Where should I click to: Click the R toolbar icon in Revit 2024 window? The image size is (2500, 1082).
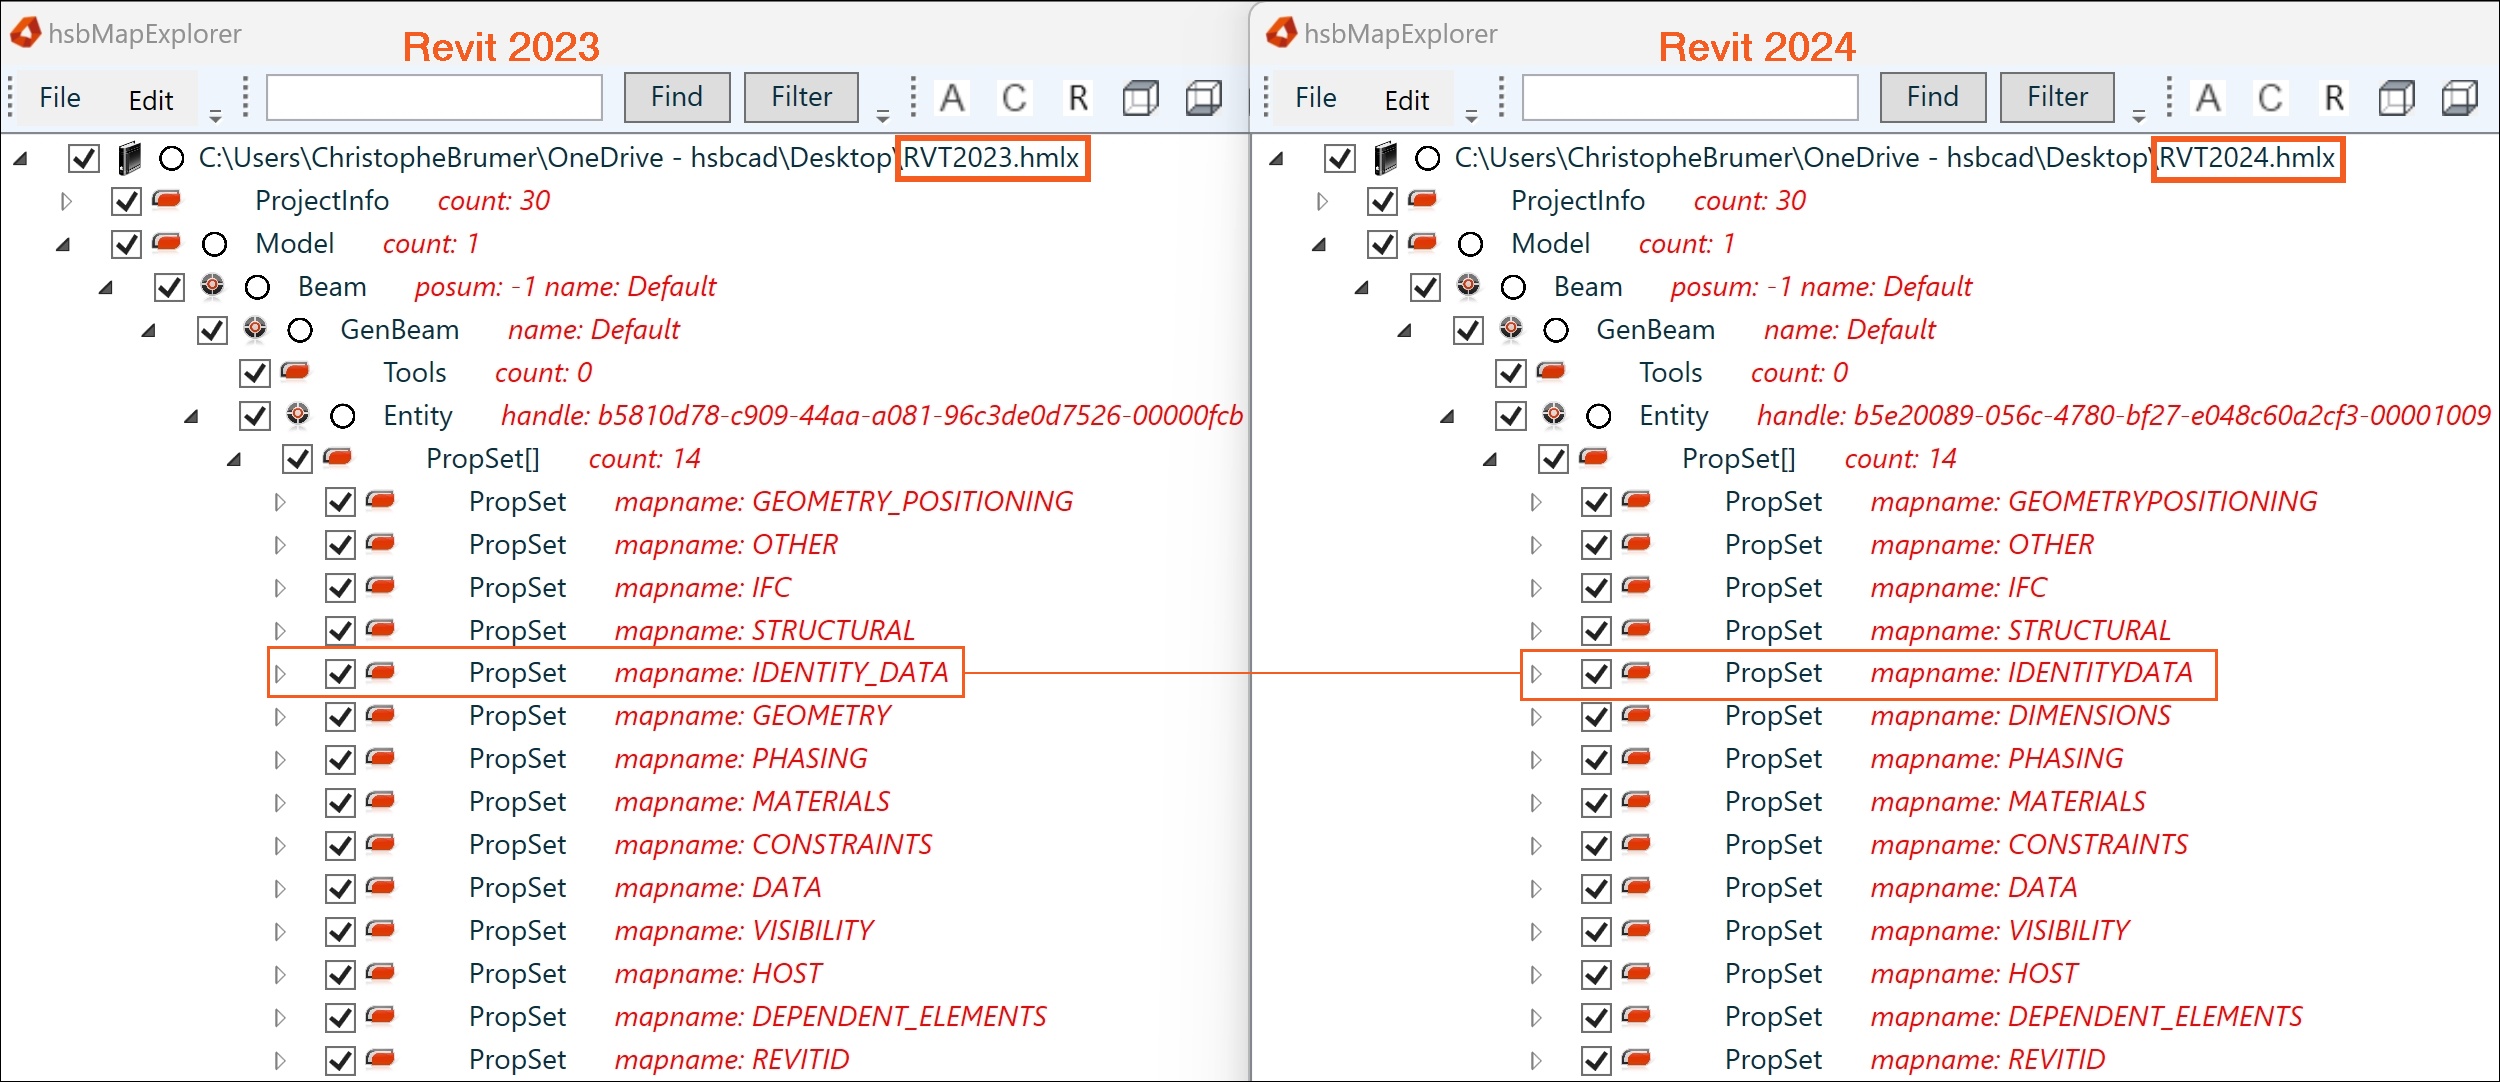pos(2333,98)
